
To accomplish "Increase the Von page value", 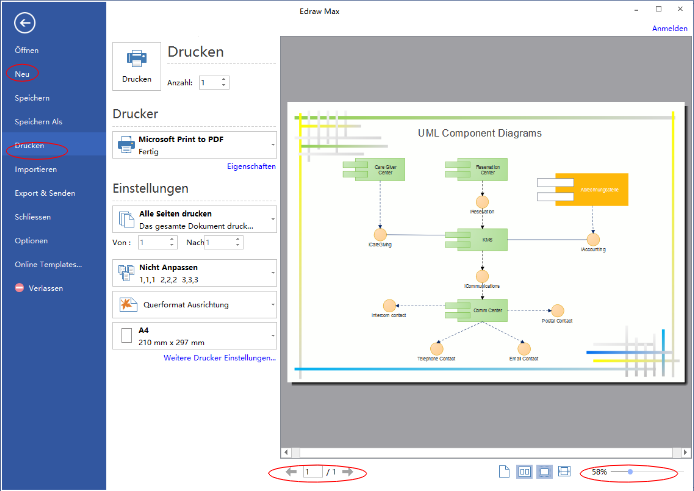I will tap(172, 240).
